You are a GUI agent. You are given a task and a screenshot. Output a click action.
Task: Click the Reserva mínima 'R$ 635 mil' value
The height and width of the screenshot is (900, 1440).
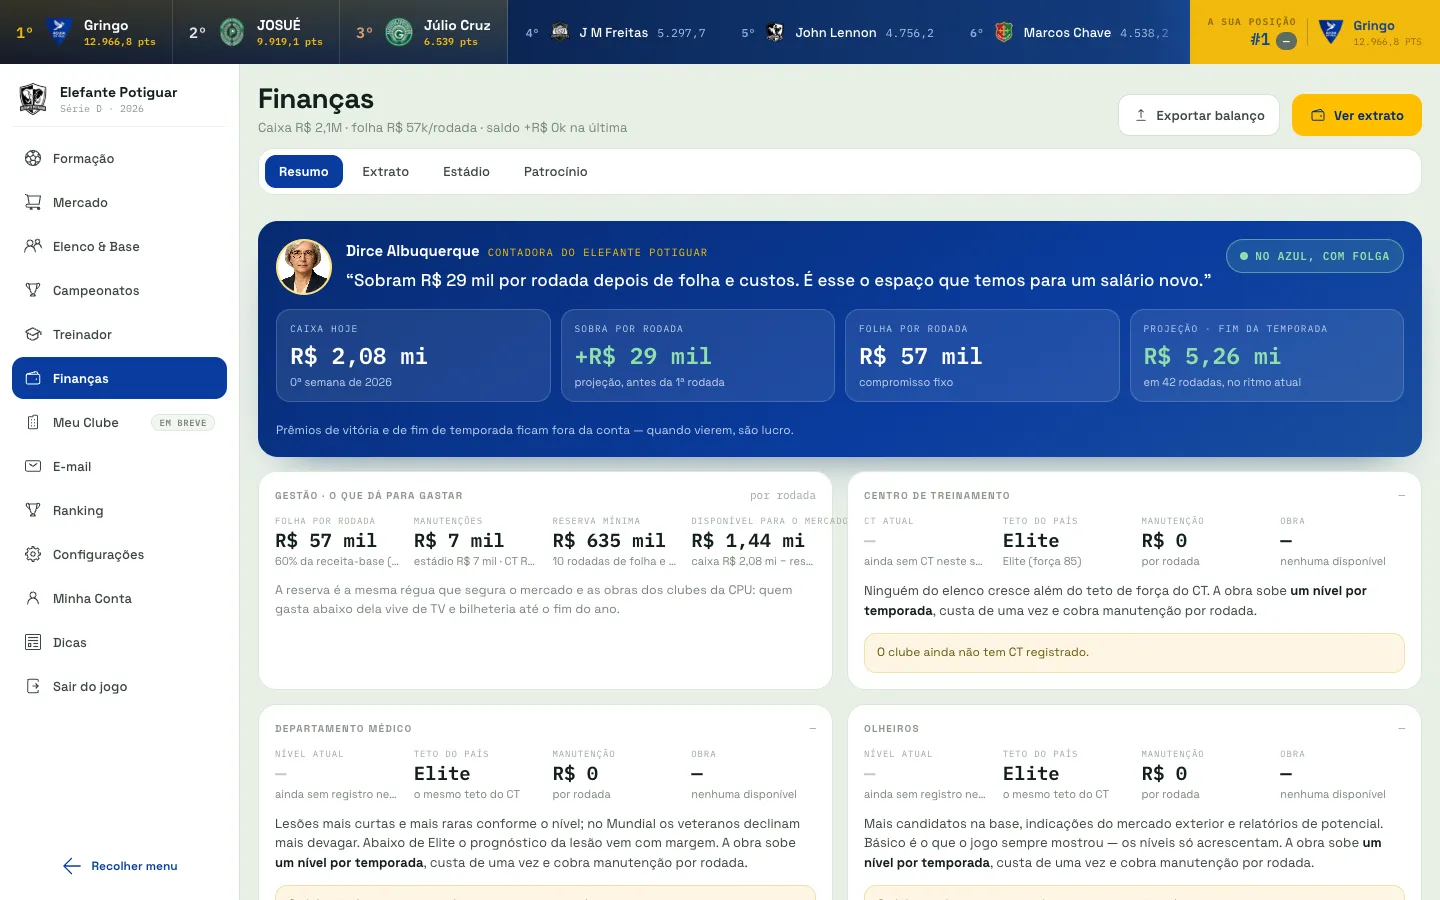tap(609, 540)
